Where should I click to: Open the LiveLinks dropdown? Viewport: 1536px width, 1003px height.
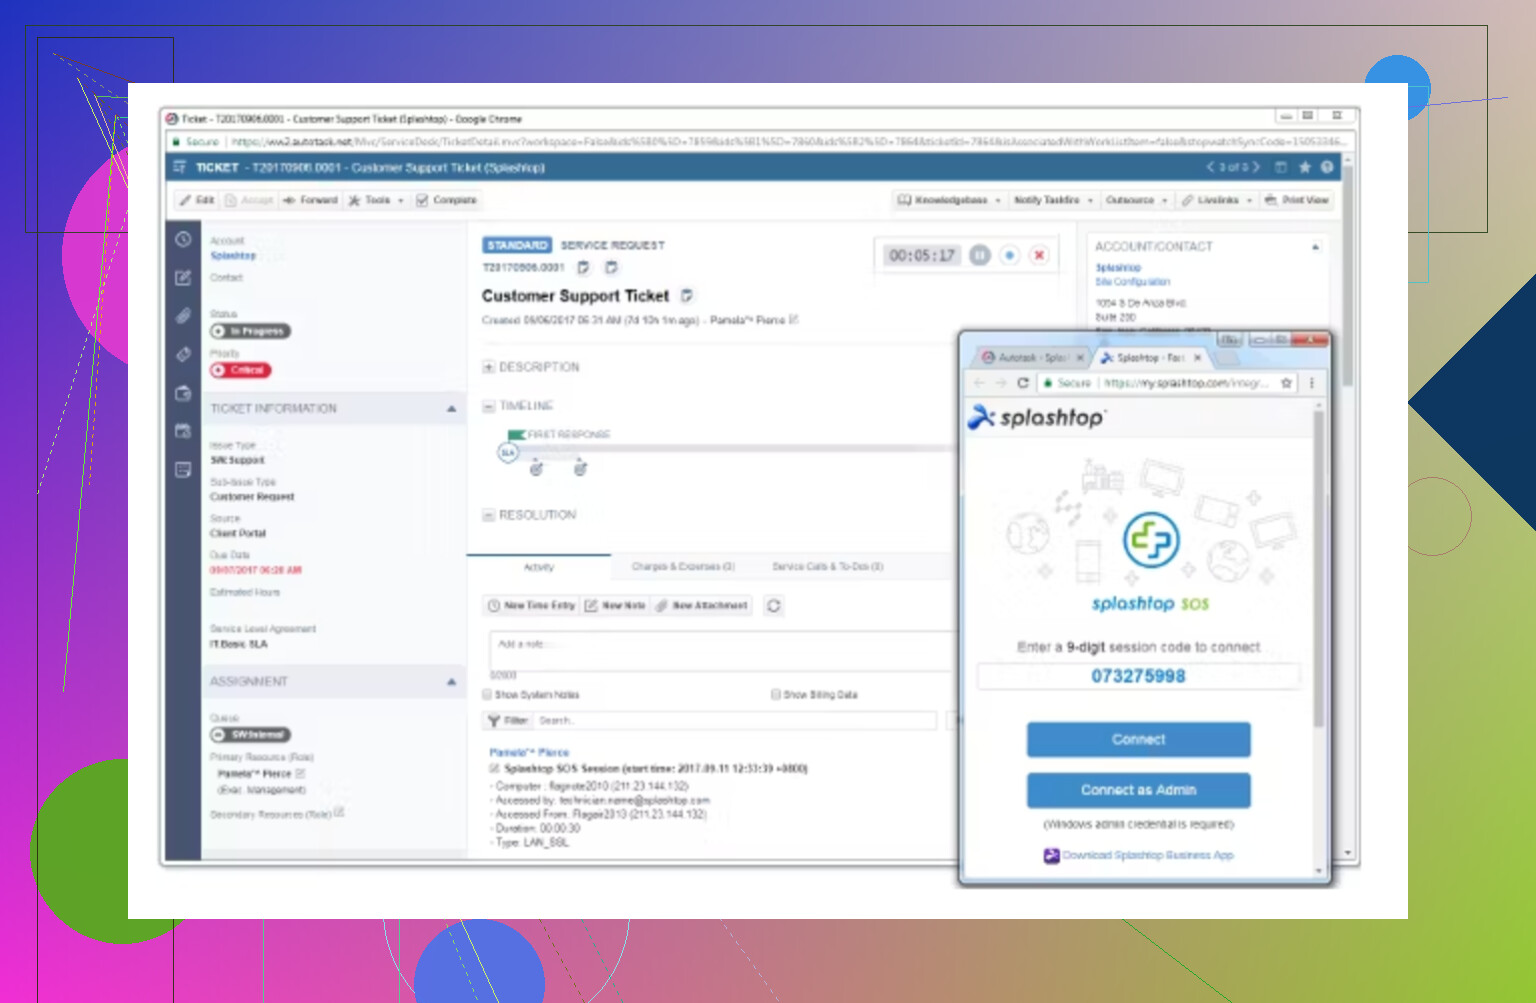click(x=1217, y=200)
